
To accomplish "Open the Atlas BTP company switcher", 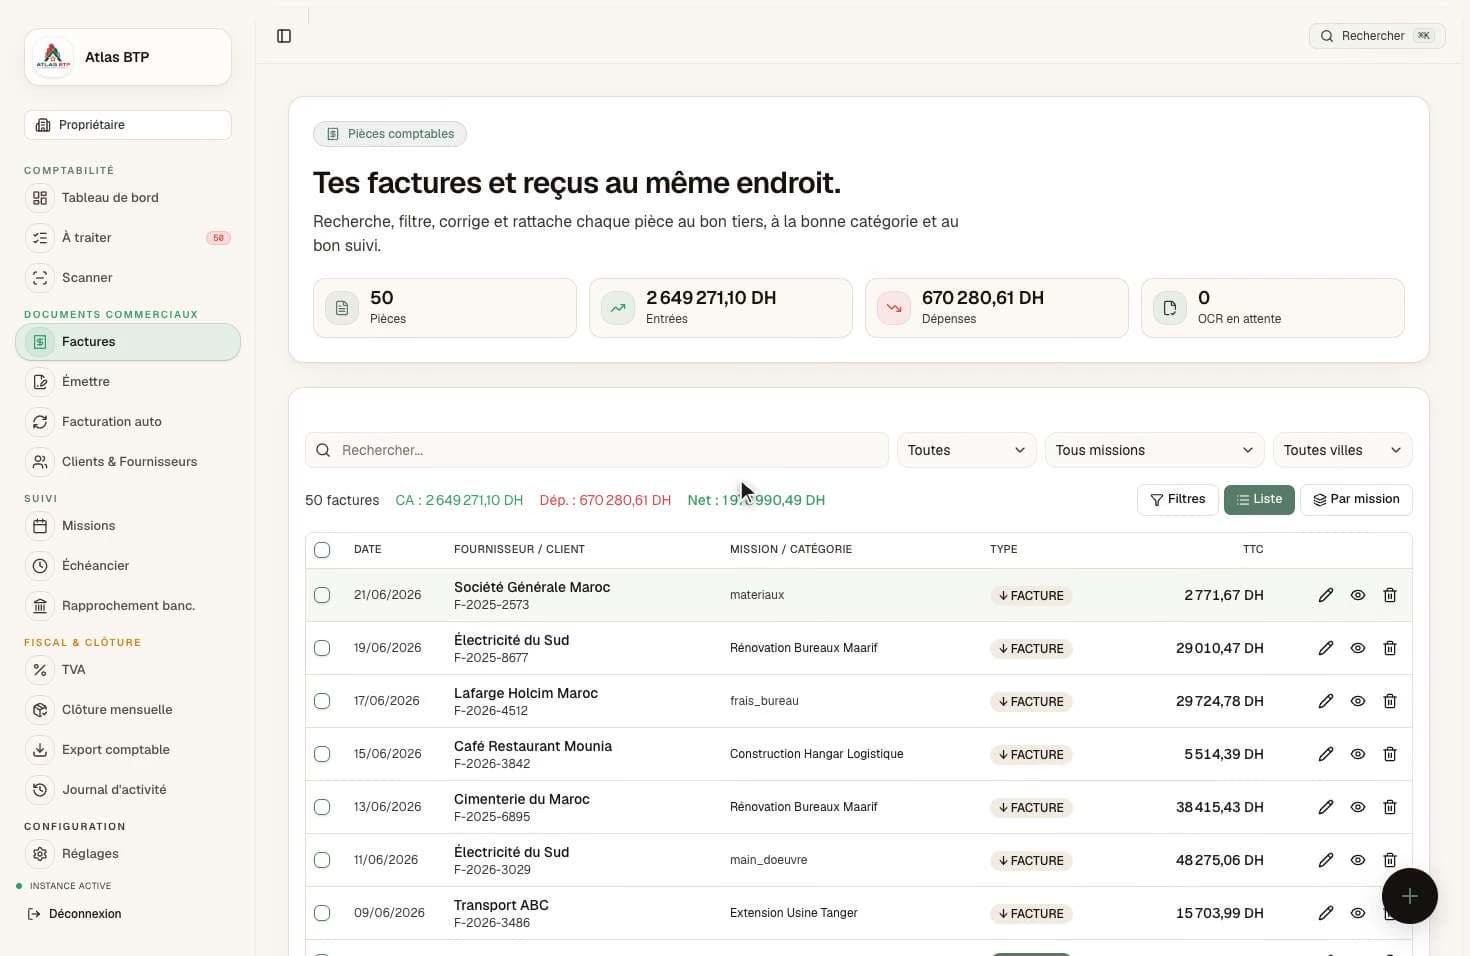I will tap(128, 57).
